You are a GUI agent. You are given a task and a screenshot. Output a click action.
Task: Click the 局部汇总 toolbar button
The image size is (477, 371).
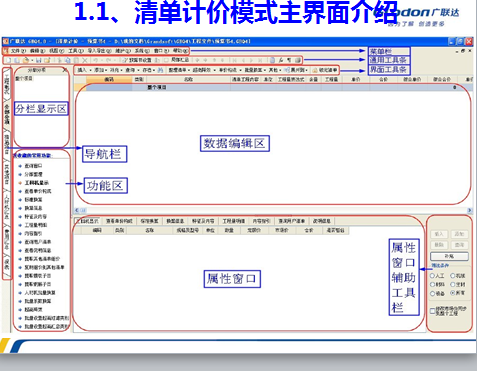coord(177,60)
